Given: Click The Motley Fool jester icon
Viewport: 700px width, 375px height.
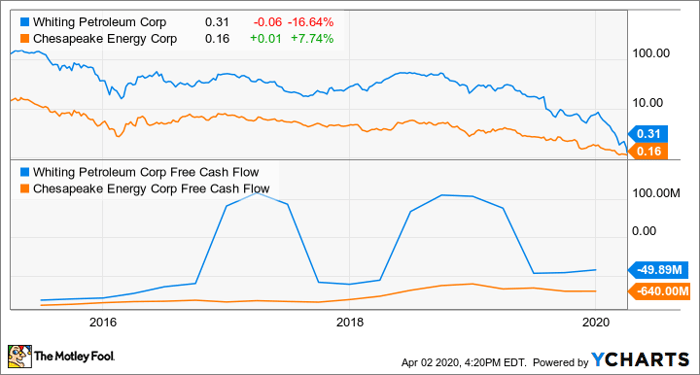Looking at the screenshot, I should 20,356.
